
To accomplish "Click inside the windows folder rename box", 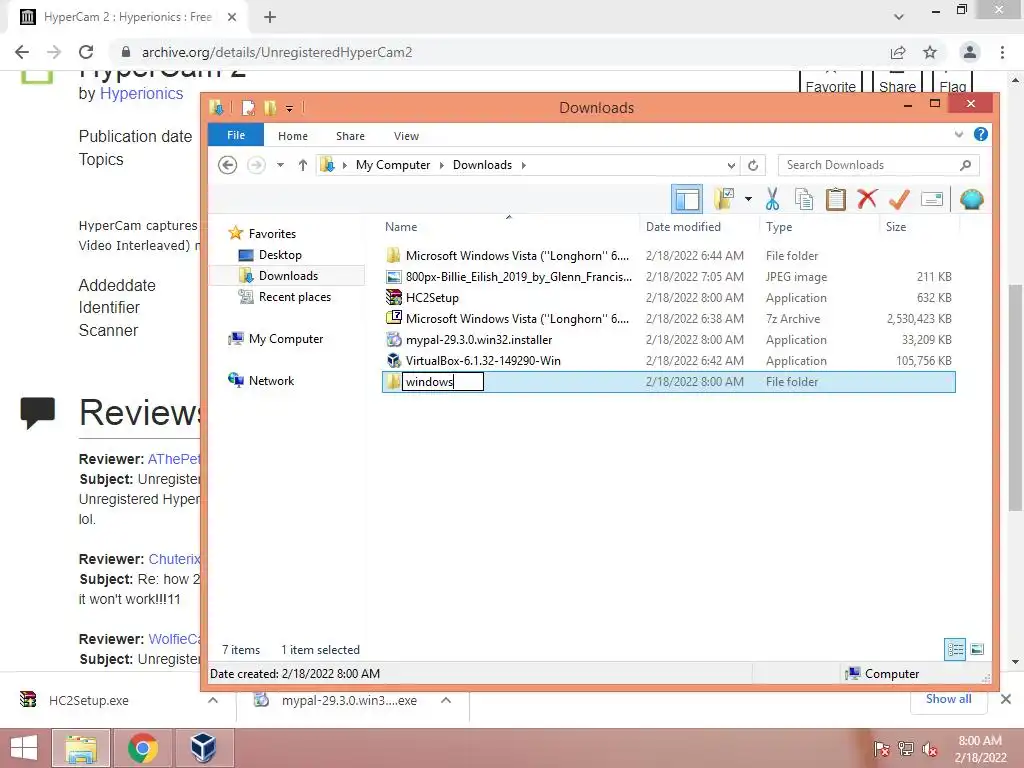I will click(x=442, y=381).
